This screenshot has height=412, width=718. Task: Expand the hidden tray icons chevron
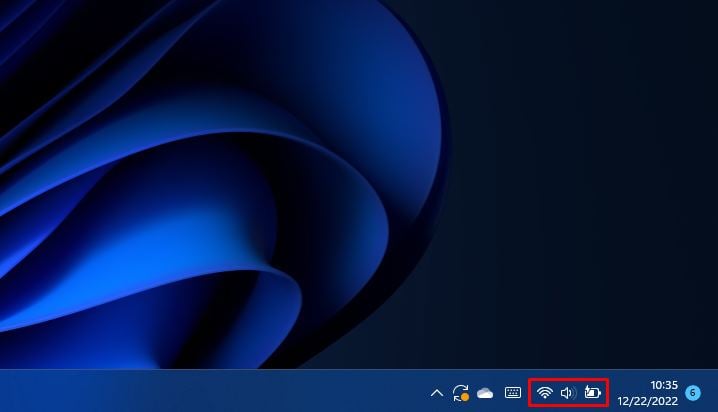click(x=437, y=393)
